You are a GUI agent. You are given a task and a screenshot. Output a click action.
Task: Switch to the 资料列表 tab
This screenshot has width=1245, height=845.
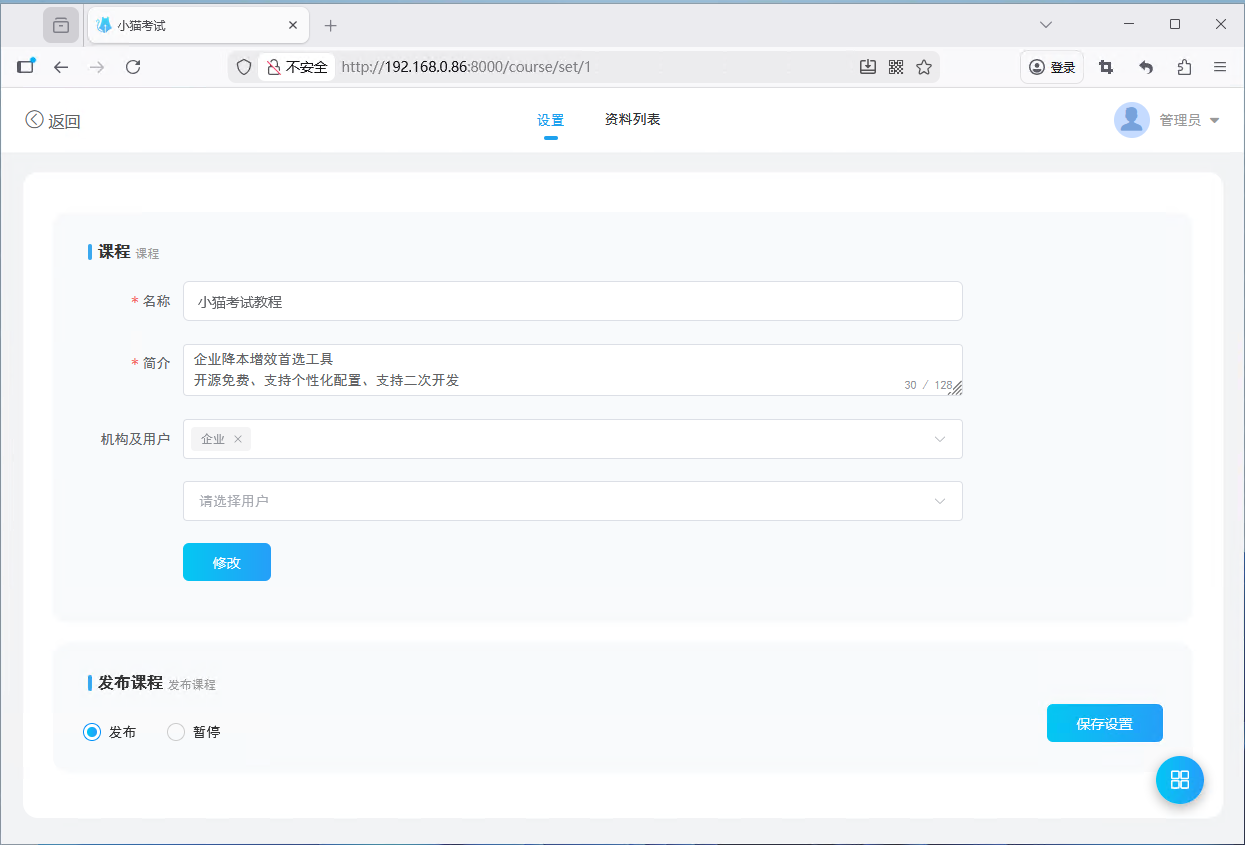[x=632, y=119]
